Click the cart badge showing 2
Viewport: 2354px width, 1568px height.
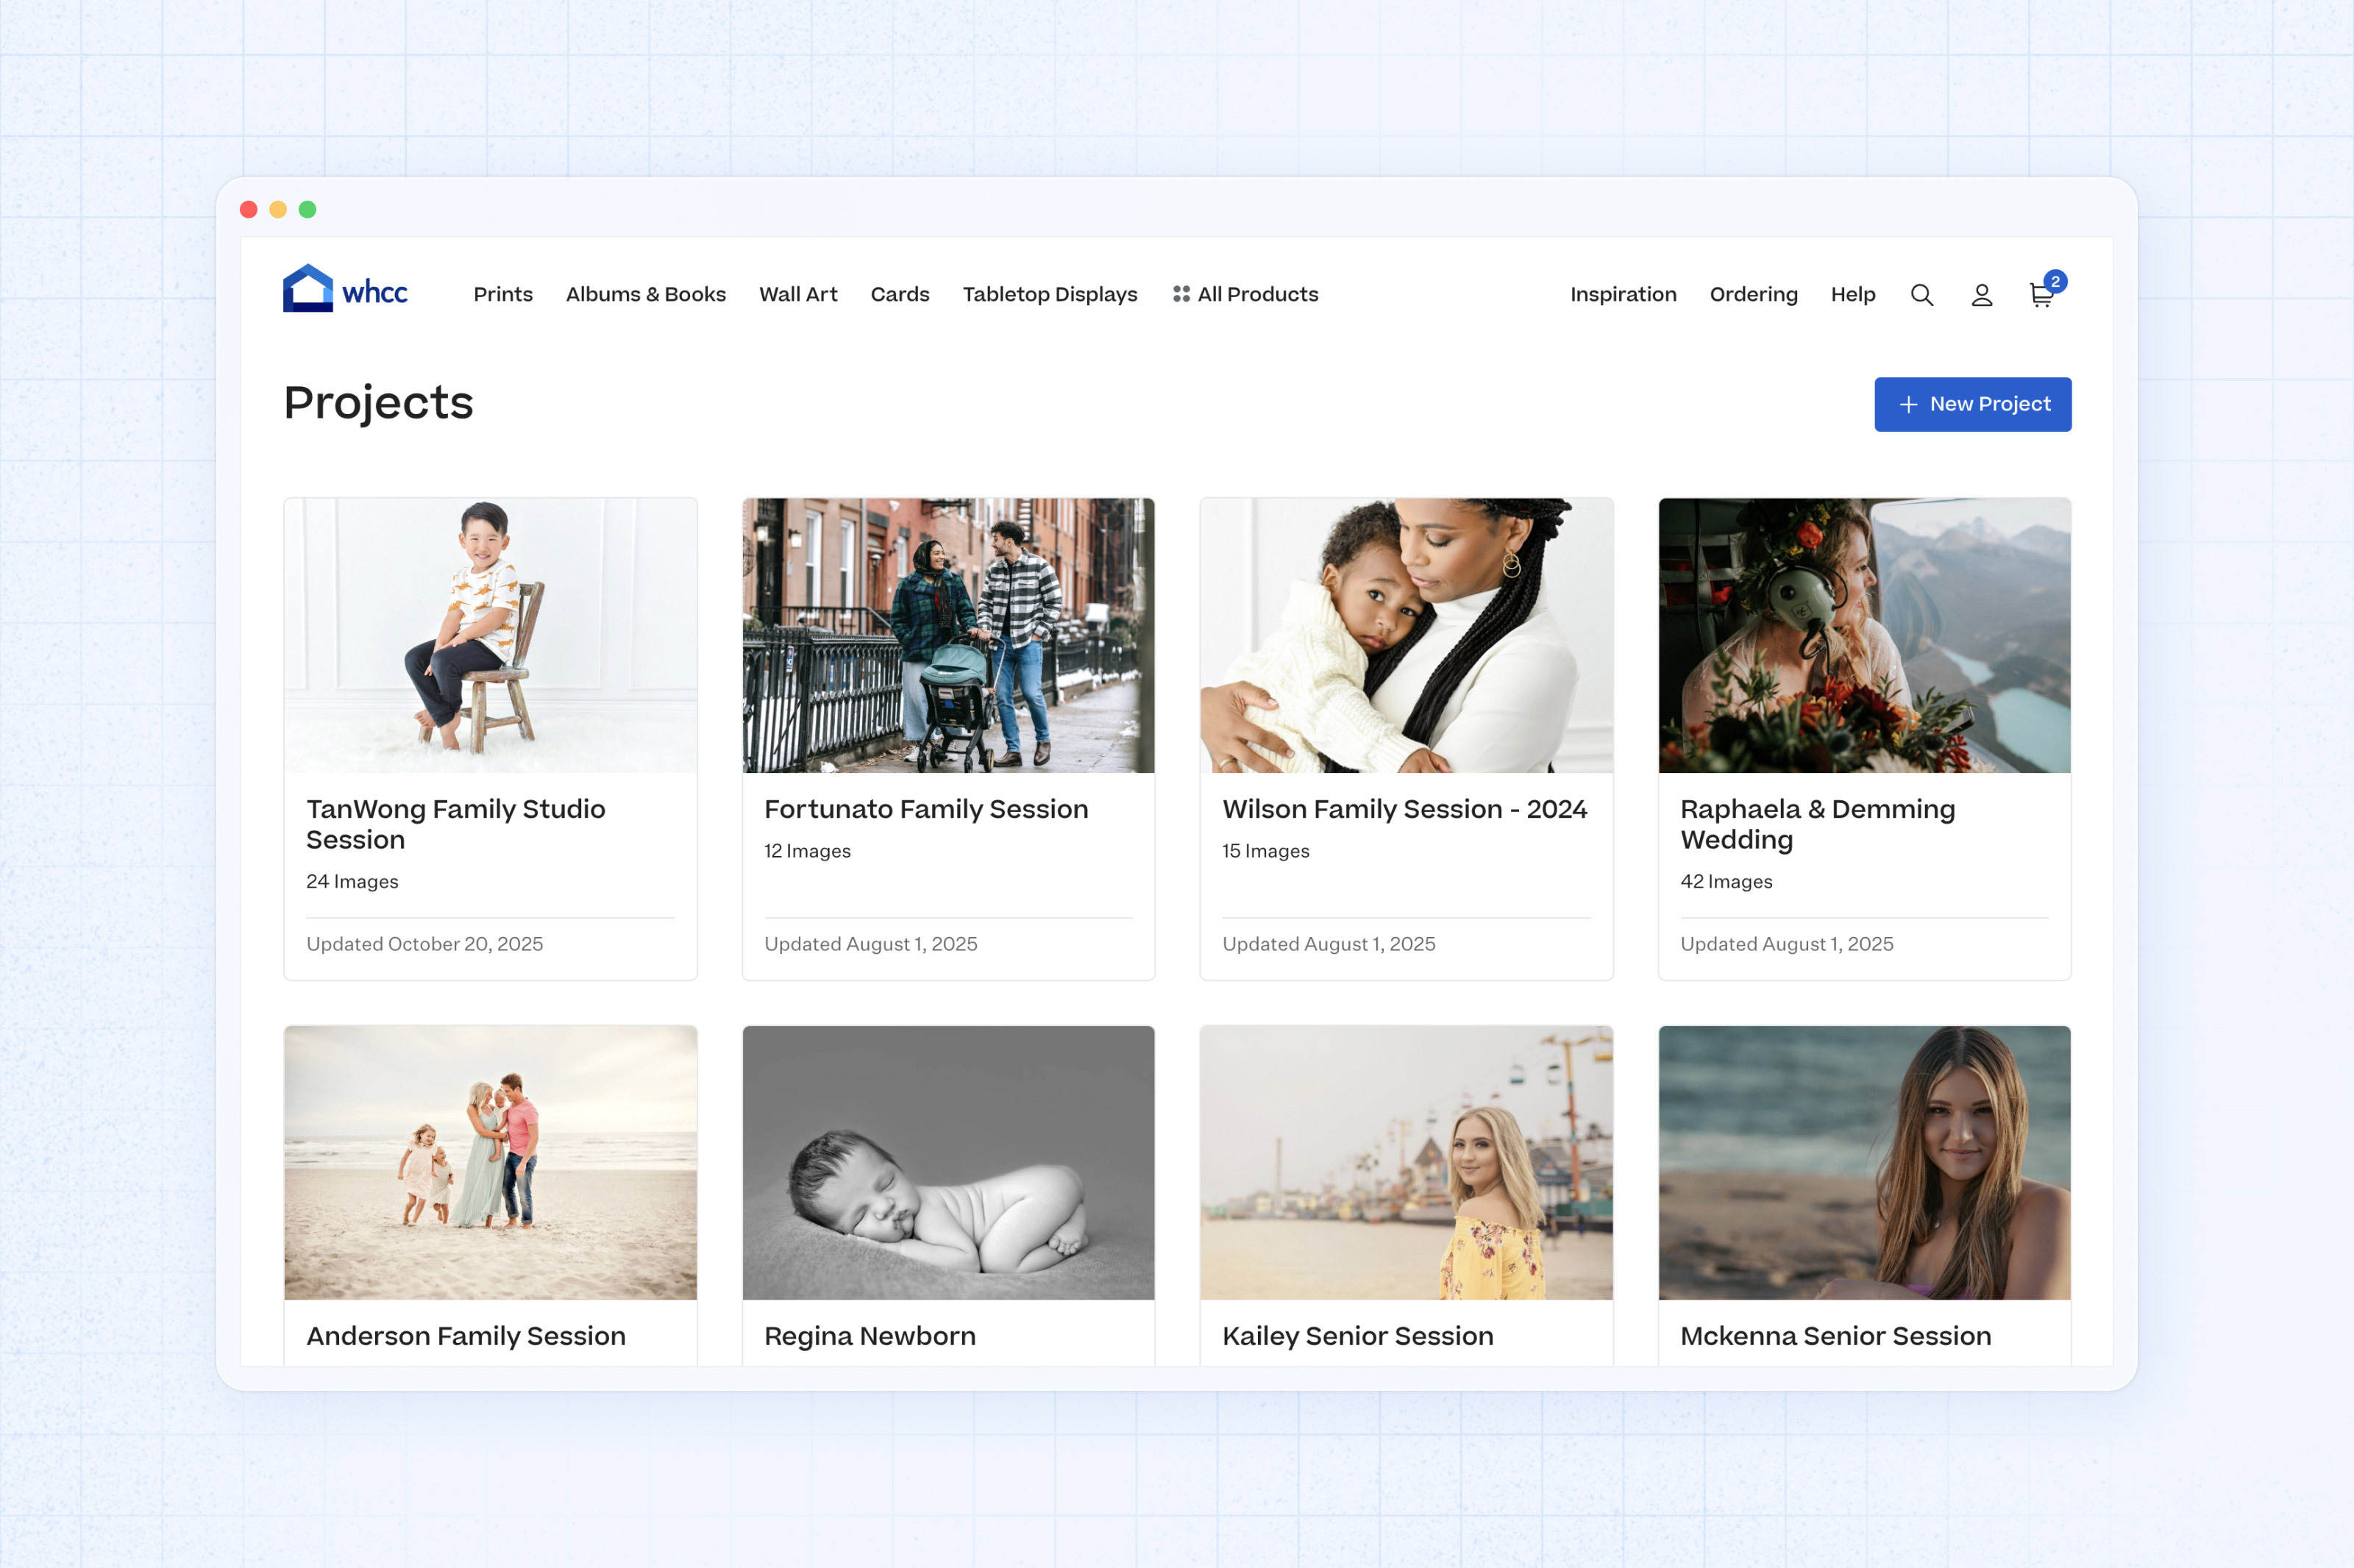click(2055, 282)
